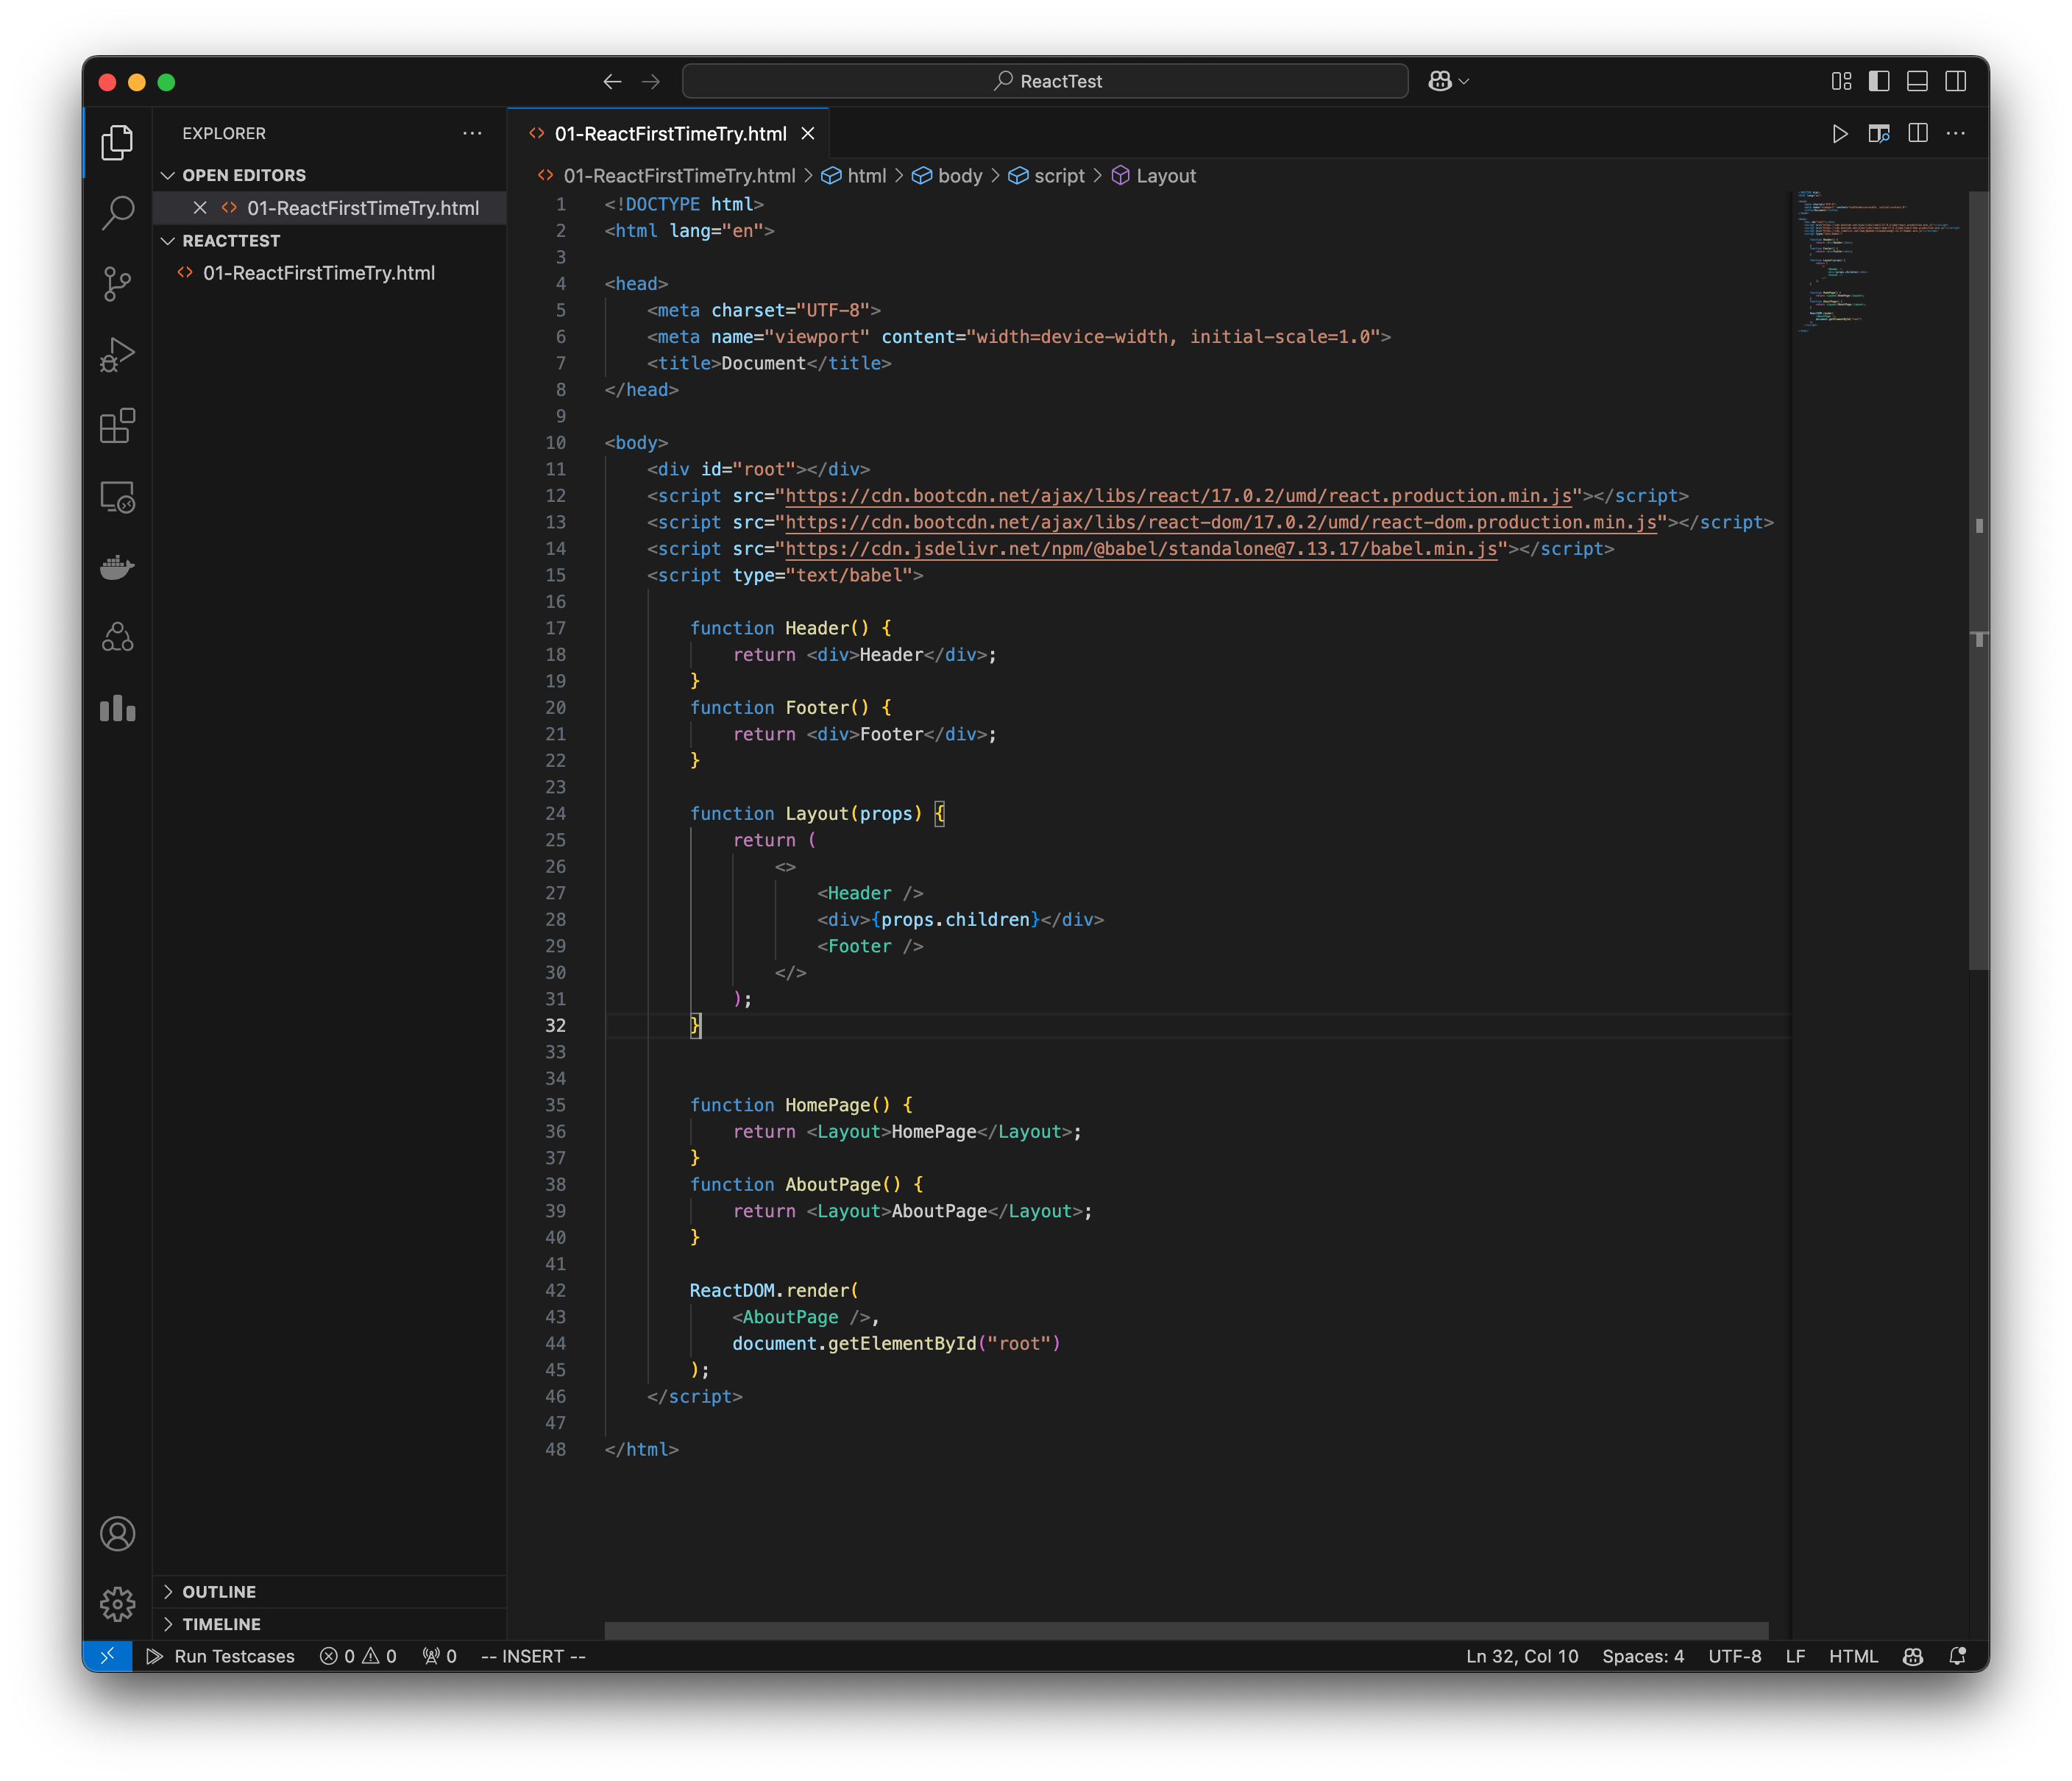Toggle the primary sidebar visibility
The image size is (2072, 1781).
1880,82
